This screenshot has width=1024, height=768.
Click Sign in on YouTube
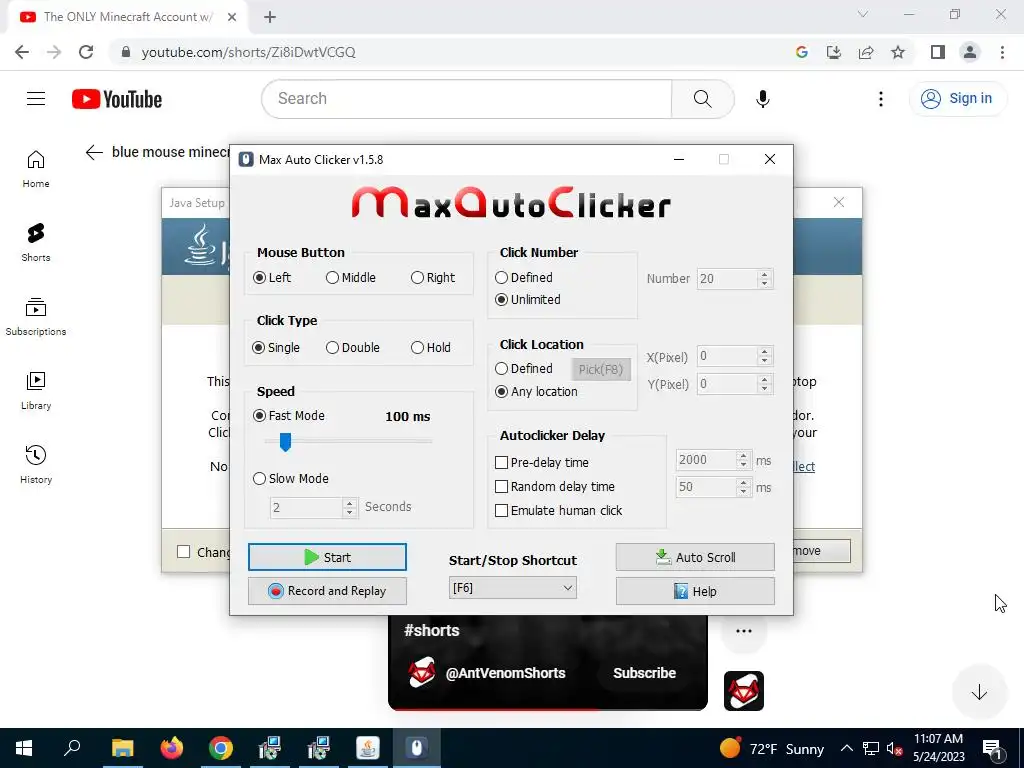tap(957, 99)
